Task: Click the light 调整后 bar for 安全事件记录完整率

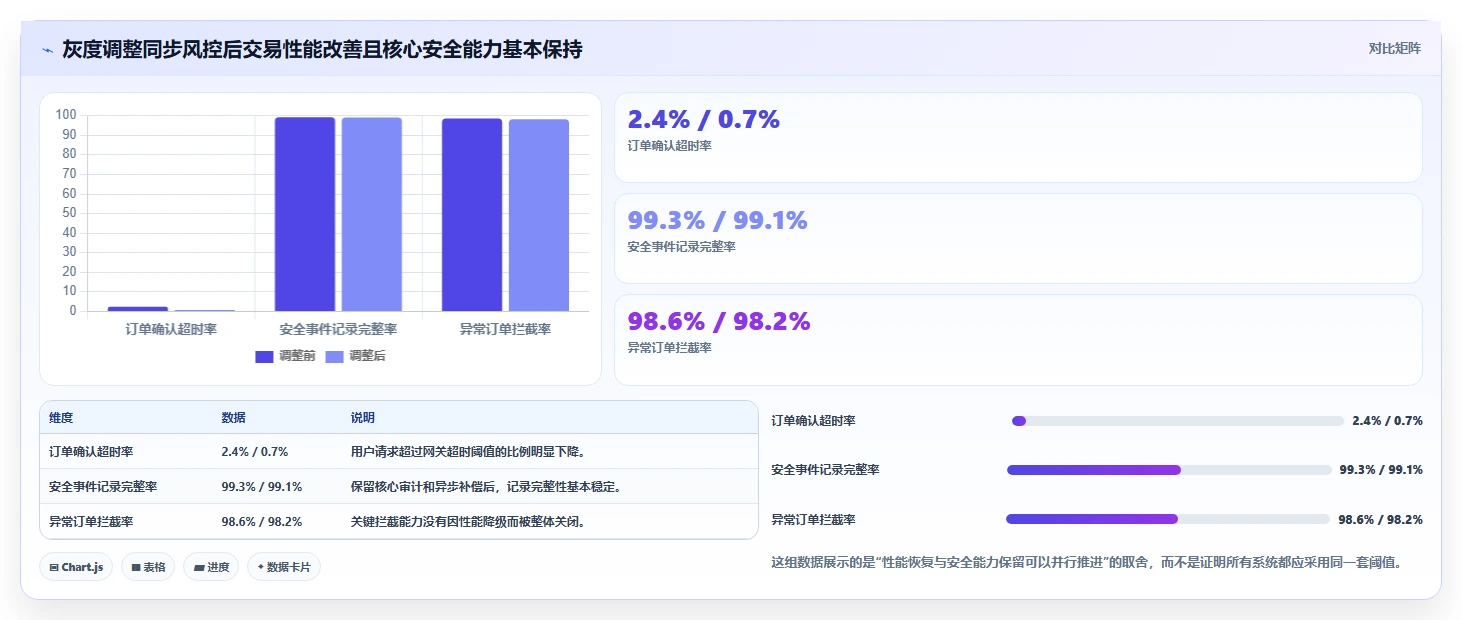Action: click(372, 214)
